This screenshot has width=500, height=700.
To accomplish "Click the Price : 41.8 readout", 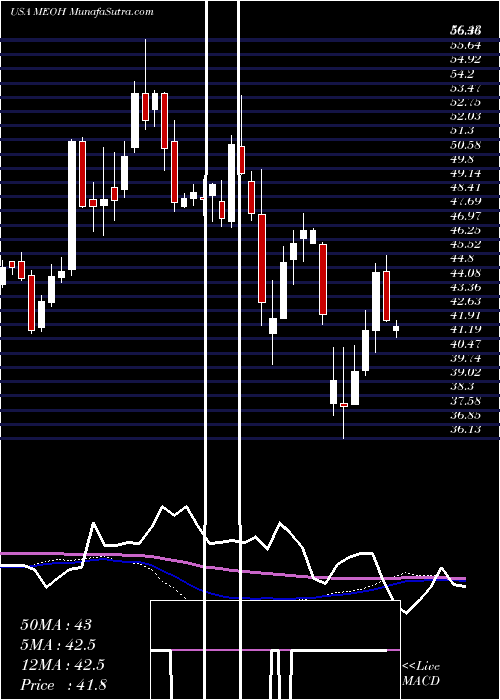I will click(x=63, y=685).
